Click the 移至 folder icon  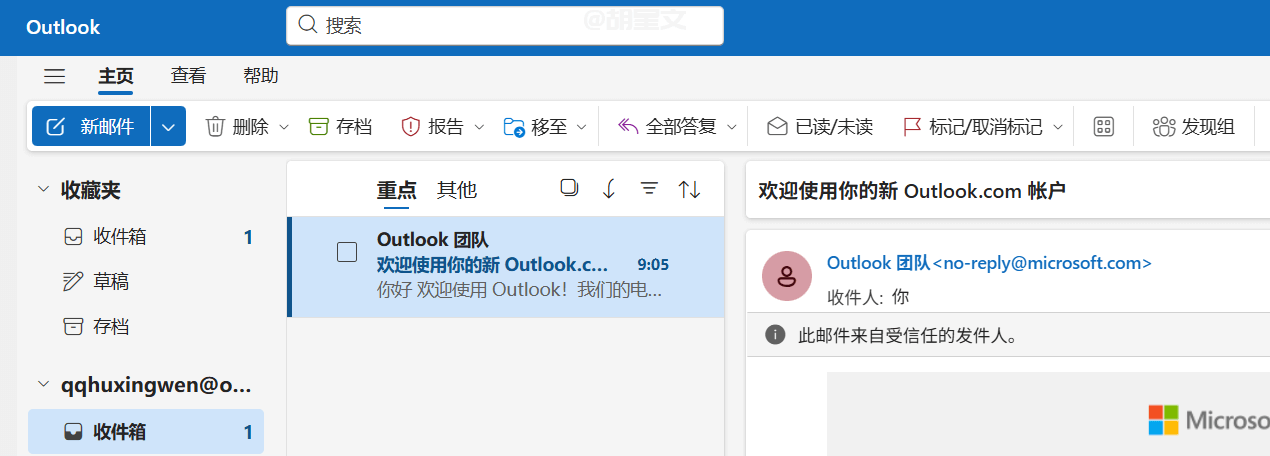514,127
